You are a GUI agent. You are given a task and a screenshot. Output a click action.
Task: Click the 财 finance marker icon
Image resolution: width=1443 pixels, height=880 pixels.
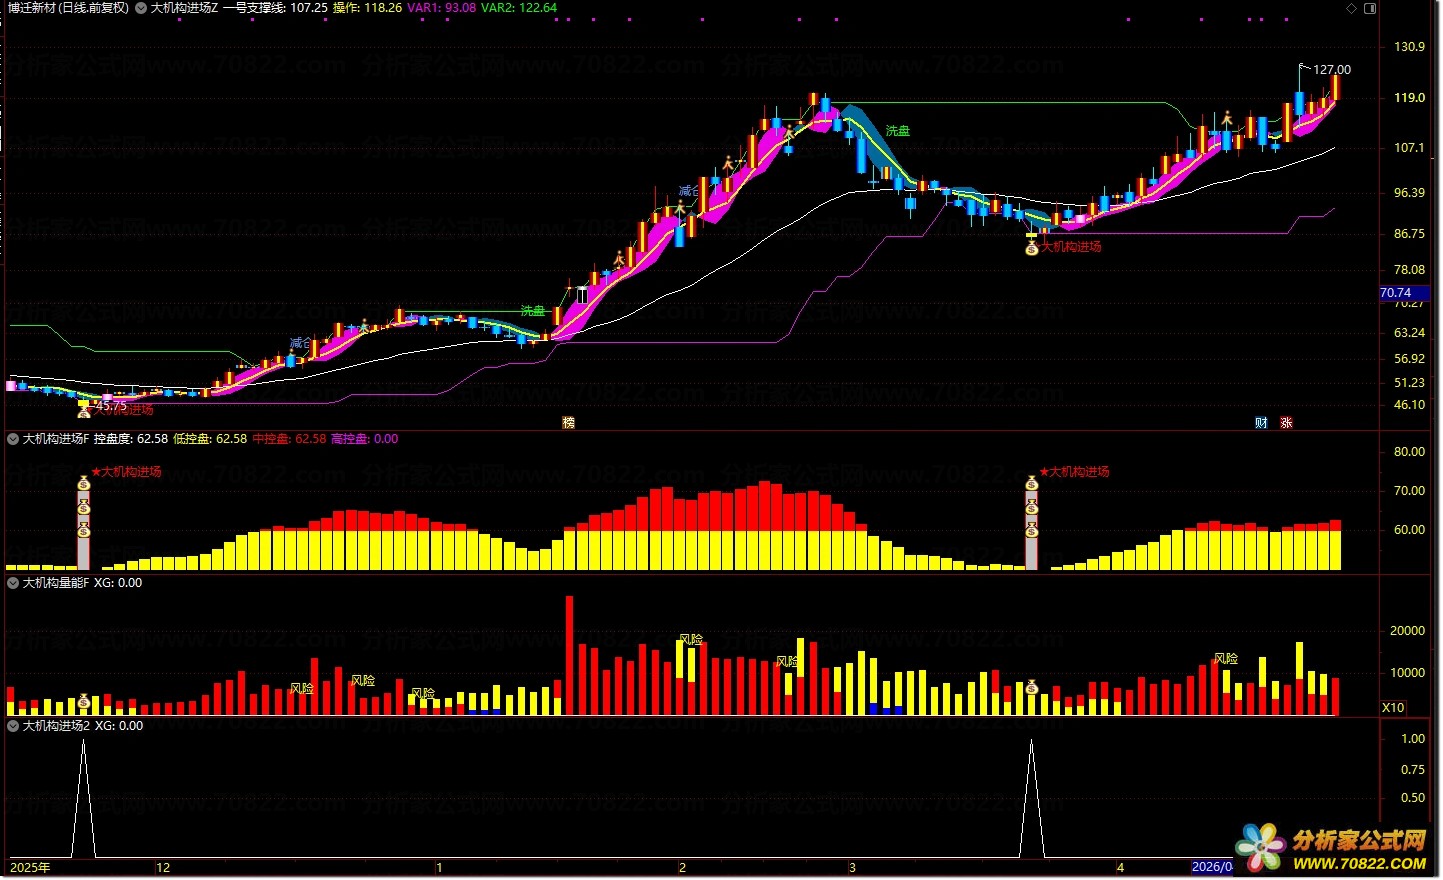(x=1261, y=423)
